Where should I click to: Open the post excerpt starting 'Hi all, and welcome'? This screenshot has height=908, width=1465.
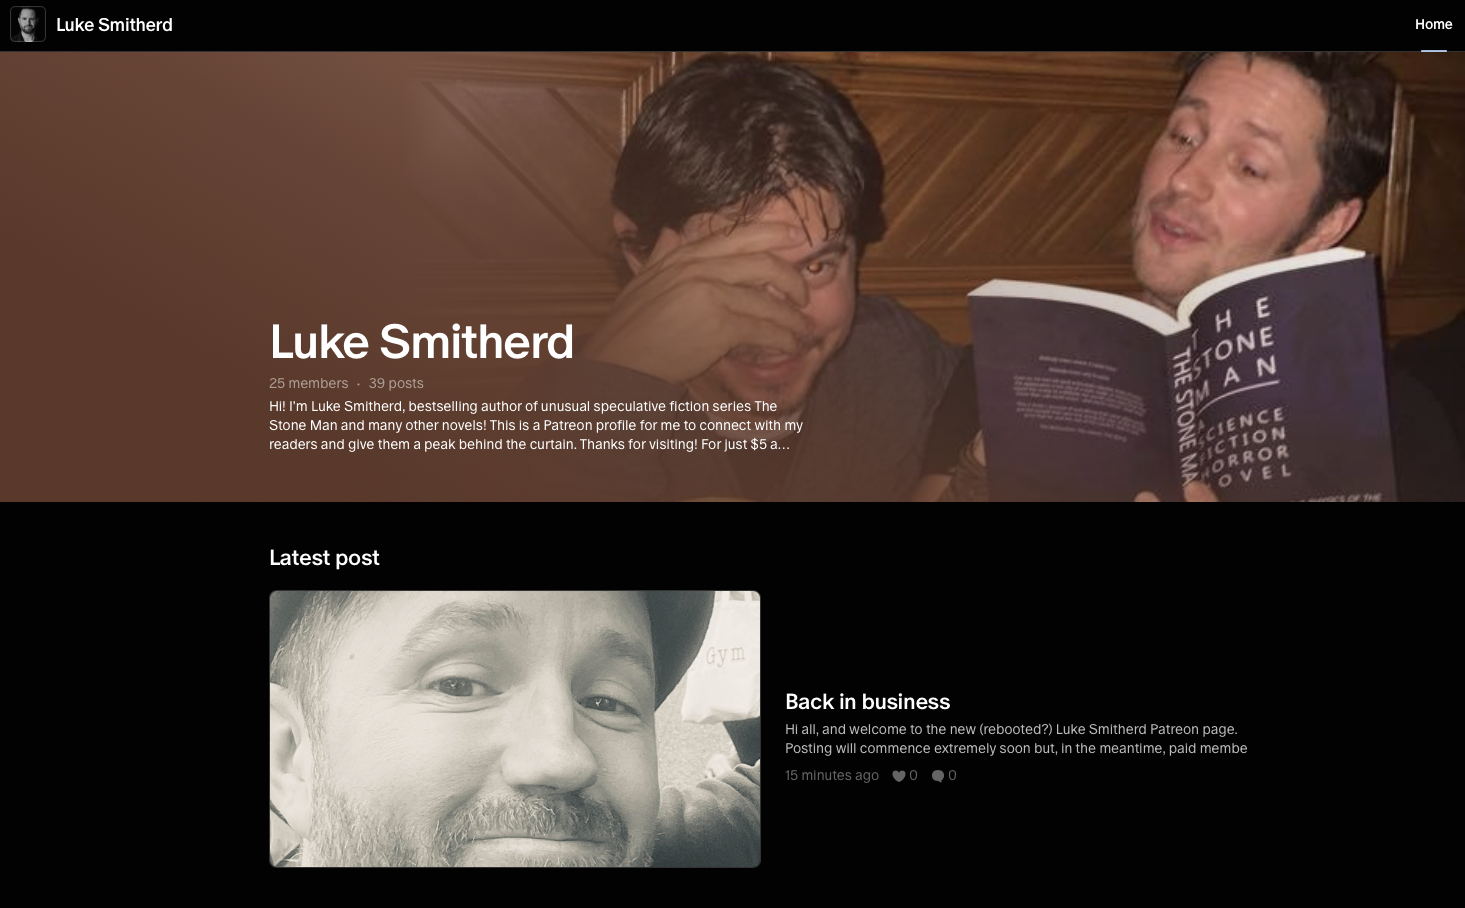coord(1016,739)
